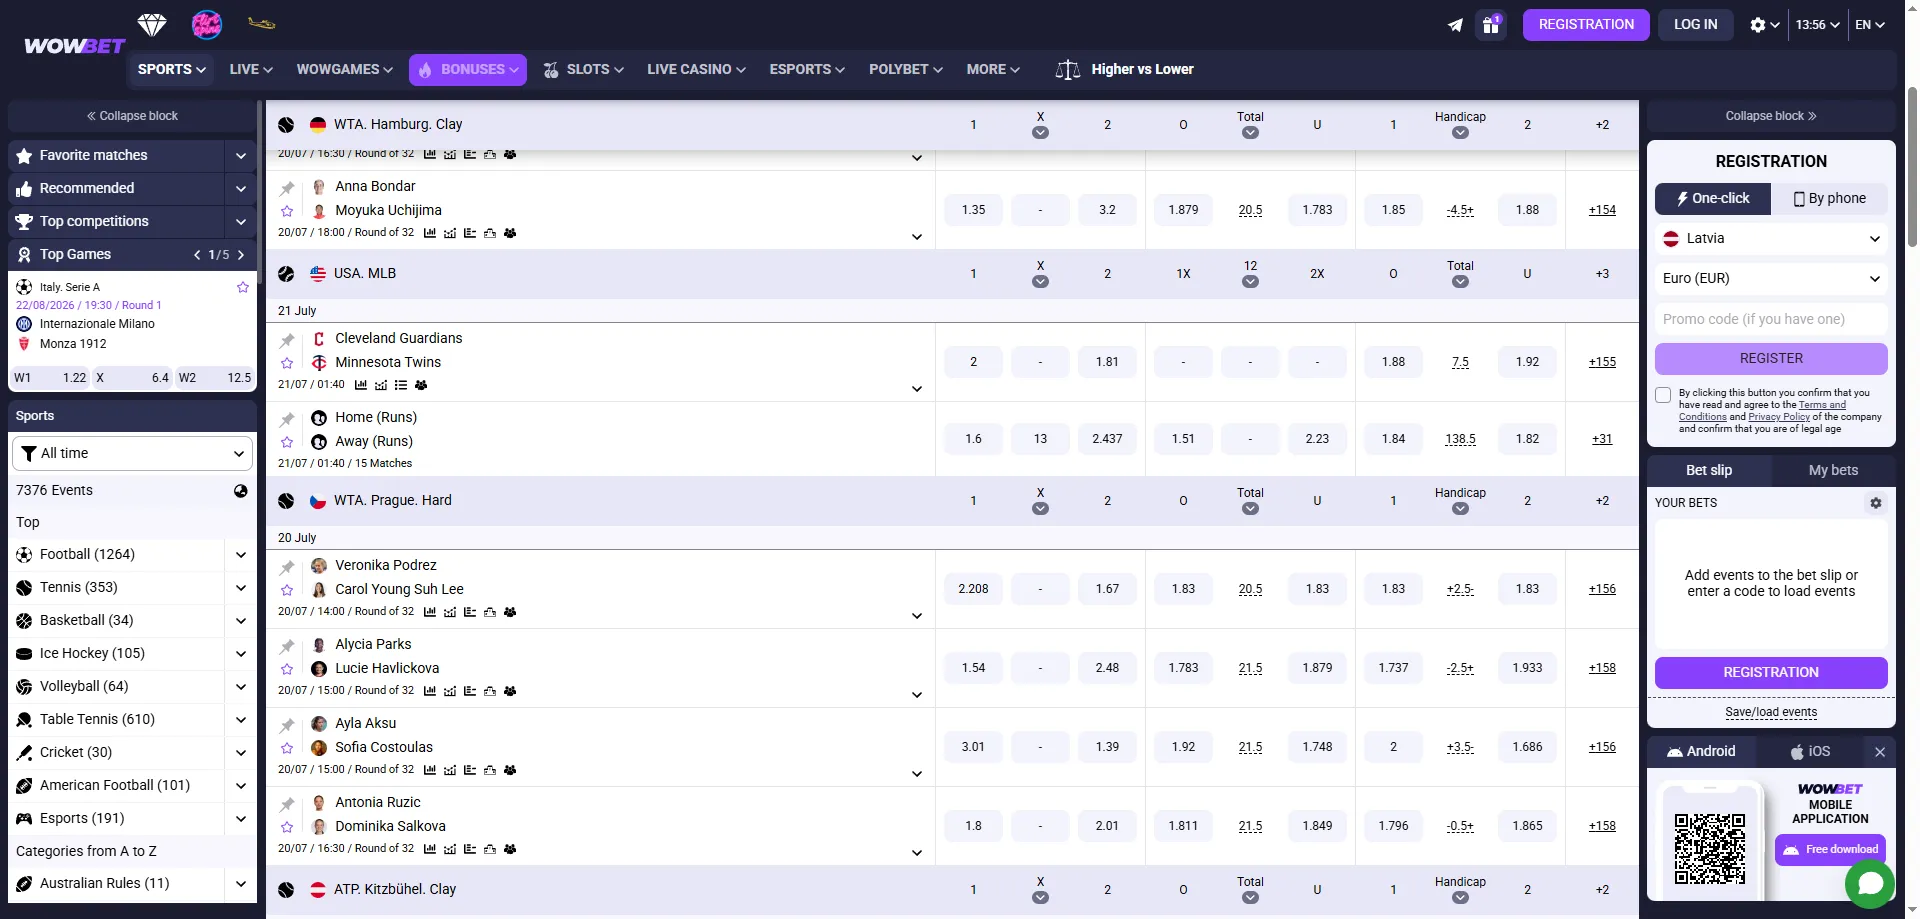Launch the golden airplane game icon
The height and width of the screenshot is (919, 1920).
coord(261,24)
